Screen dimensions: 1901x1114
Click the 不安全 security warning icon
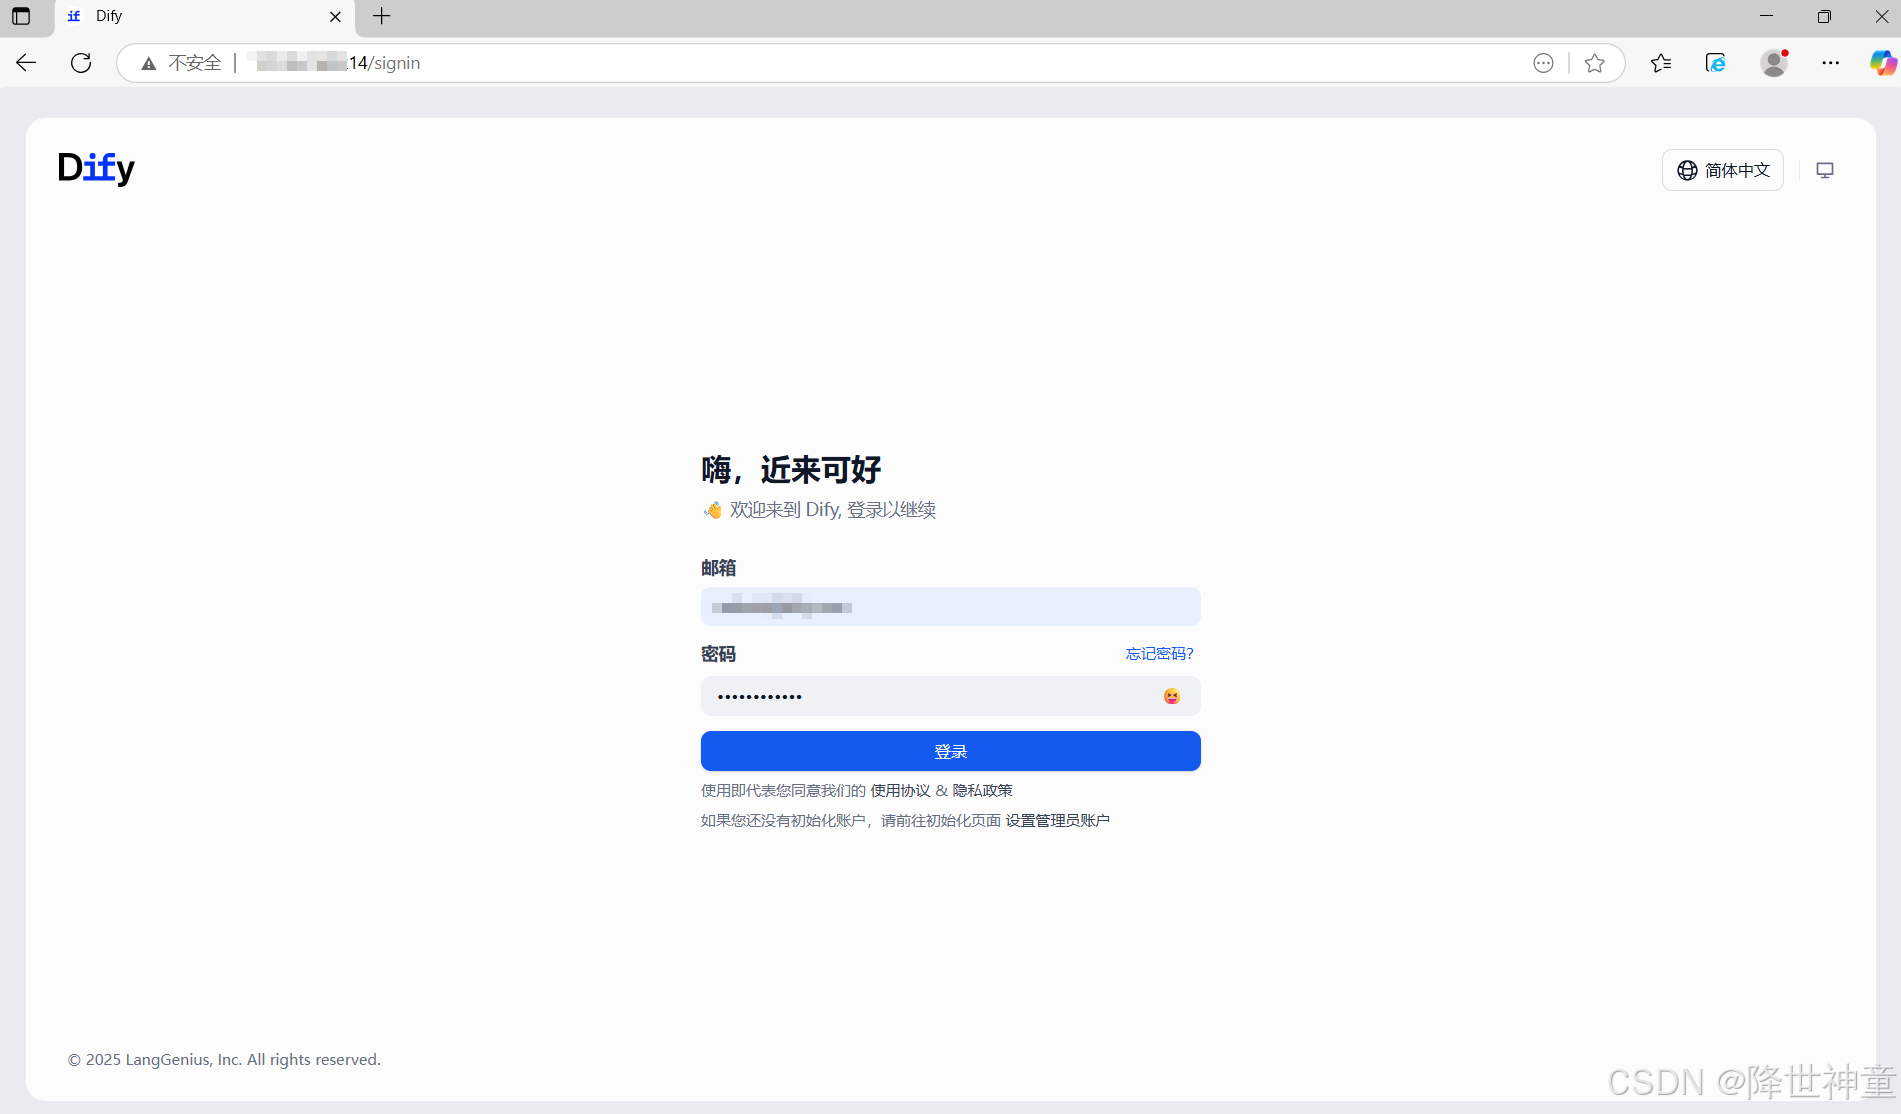click(x=148, y=62)
